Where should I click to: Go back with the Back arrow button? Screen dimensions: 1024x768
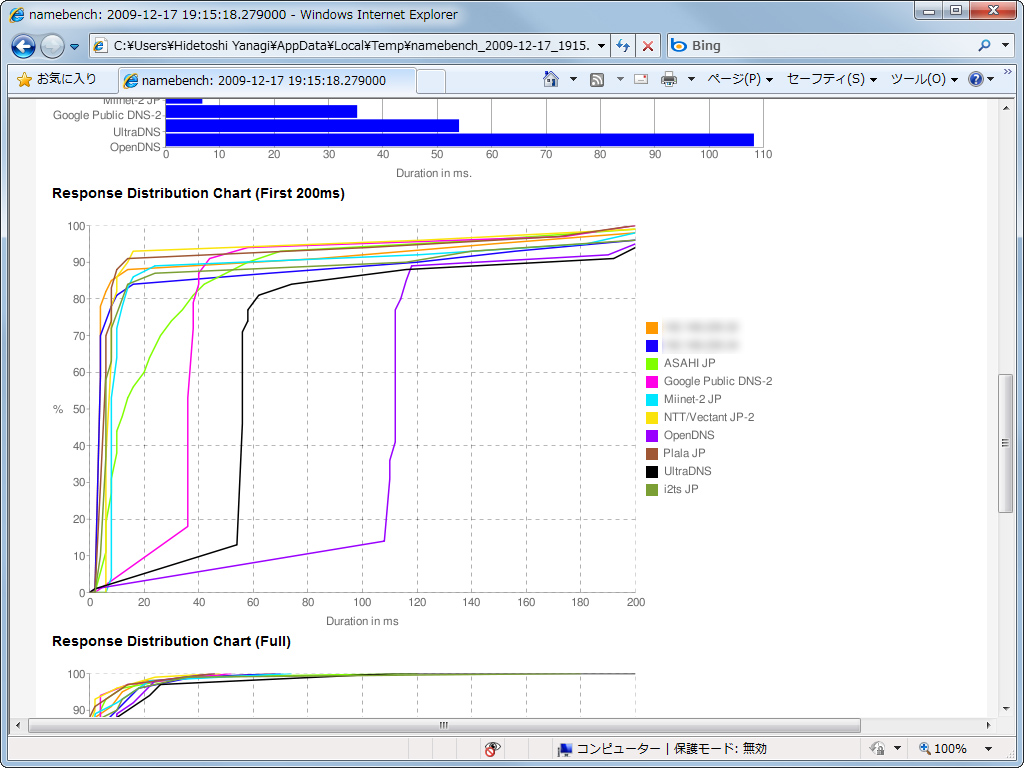(24, 46)
